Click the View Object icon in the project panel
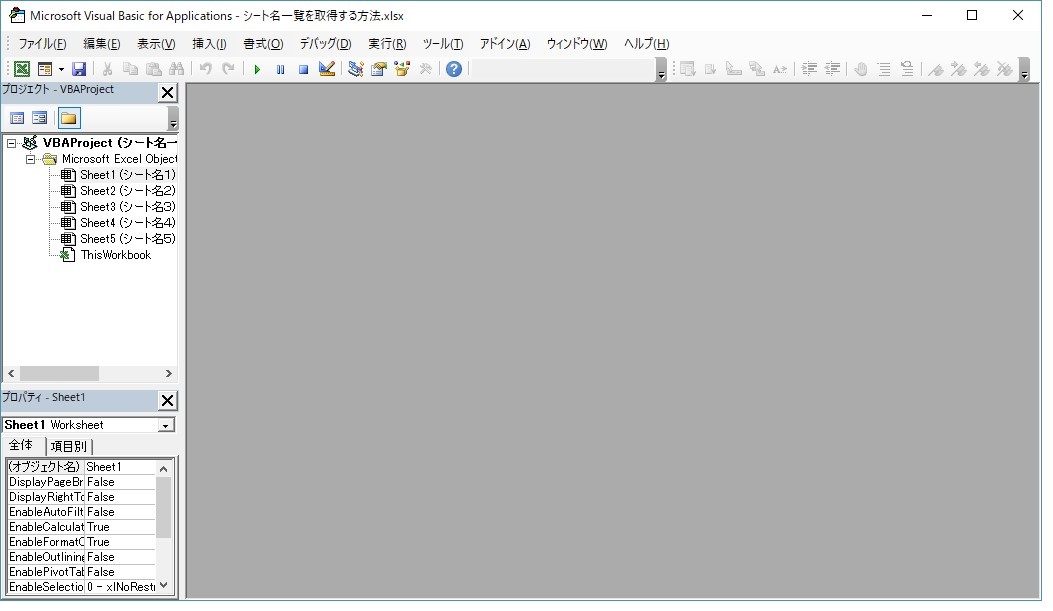The height and width of the screenshot is (611, 1053). [x=40, y=118]
